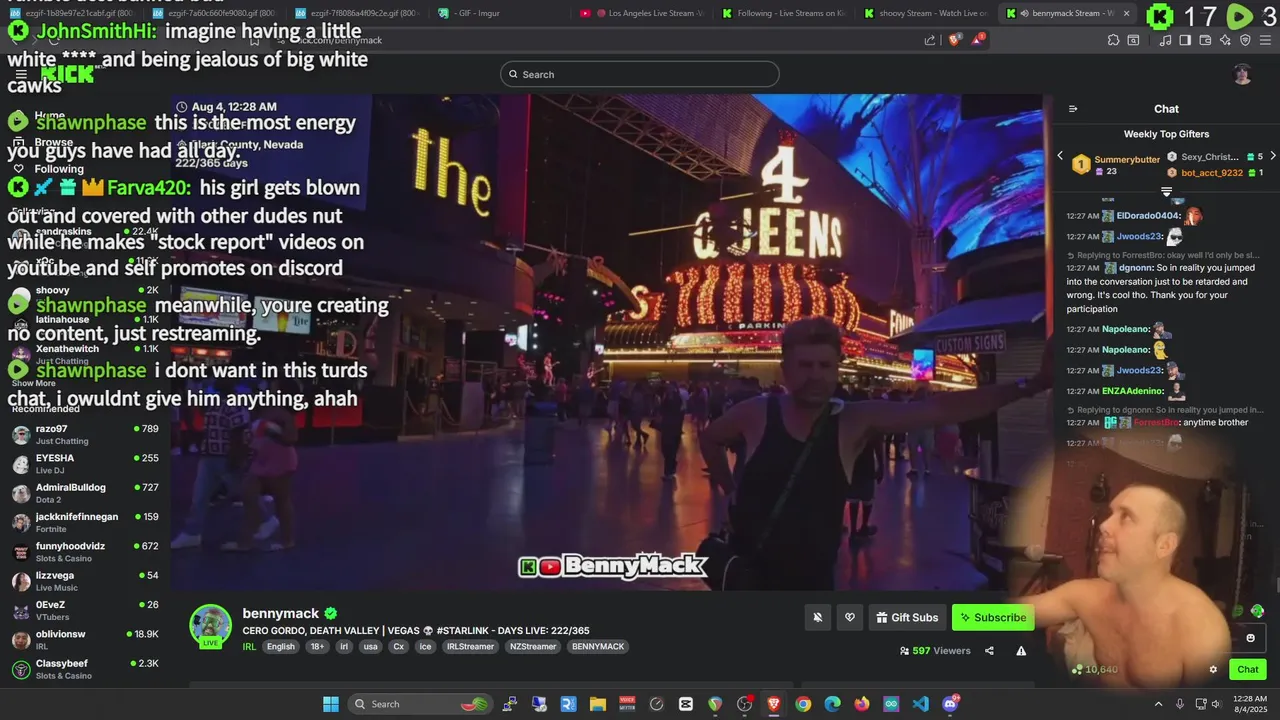1280x720 pixels.
Task: Close the bennymack Stream tab
Action: [x=1126, y=13]
